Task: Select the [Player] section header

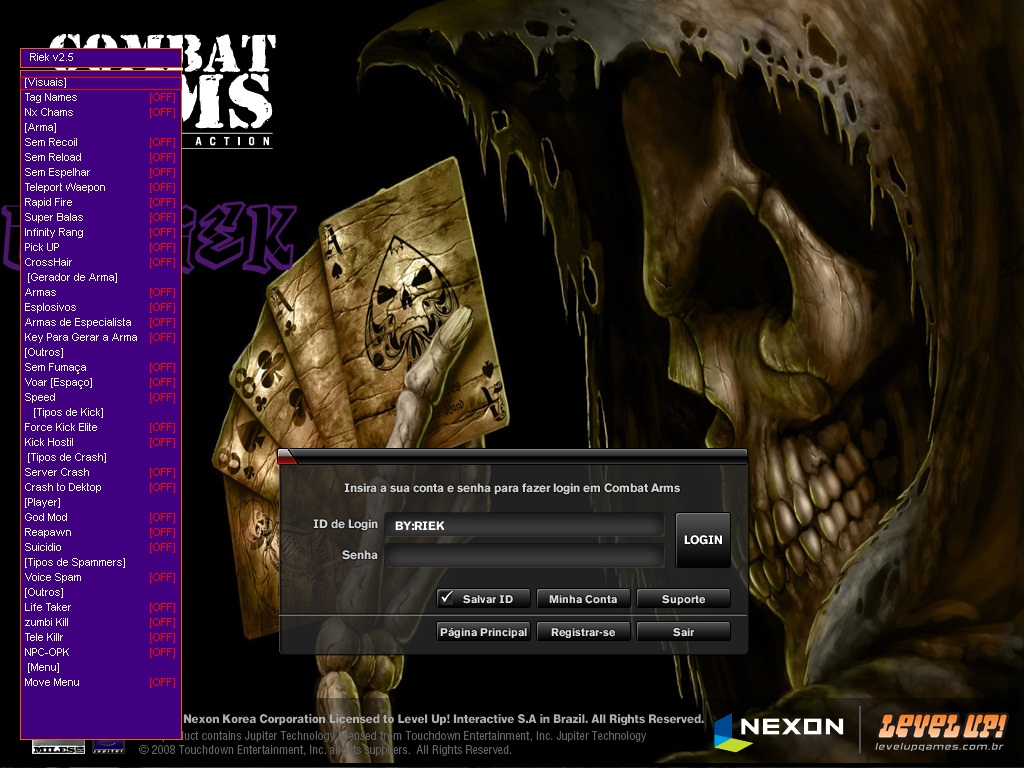Action: coord(42,503)
